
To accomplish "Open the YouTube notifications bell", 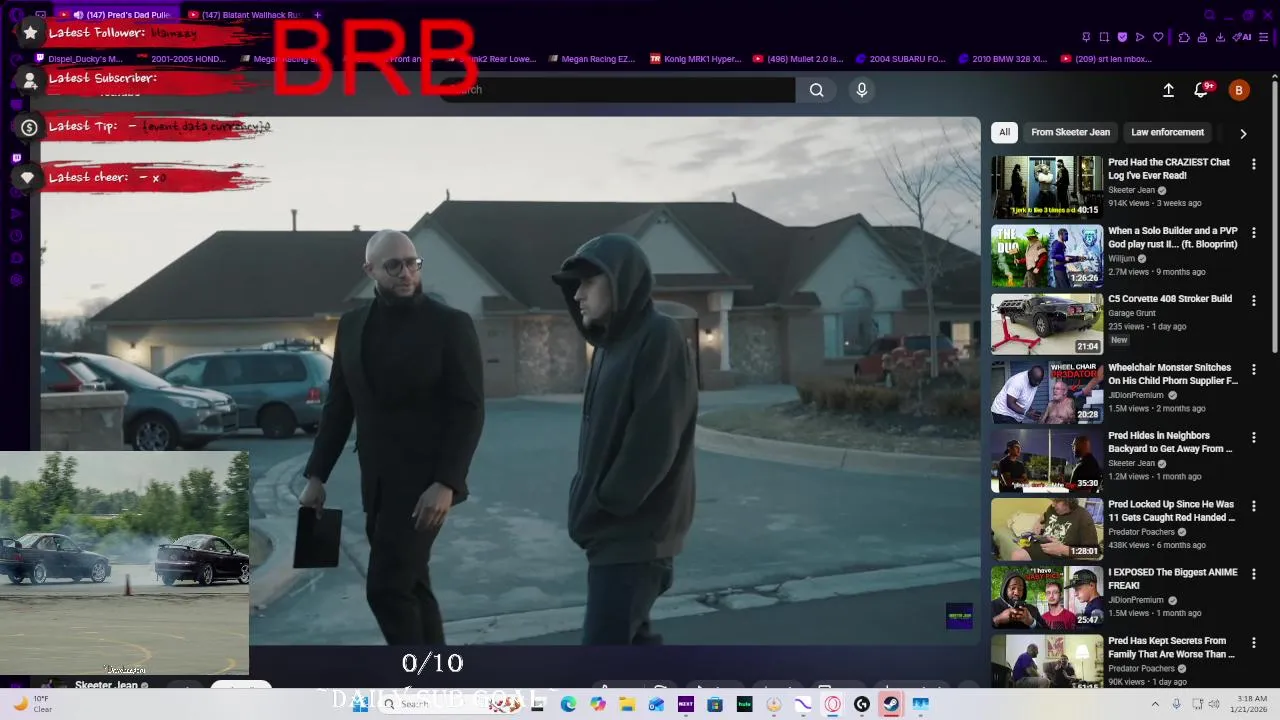I will [1202, 90].
